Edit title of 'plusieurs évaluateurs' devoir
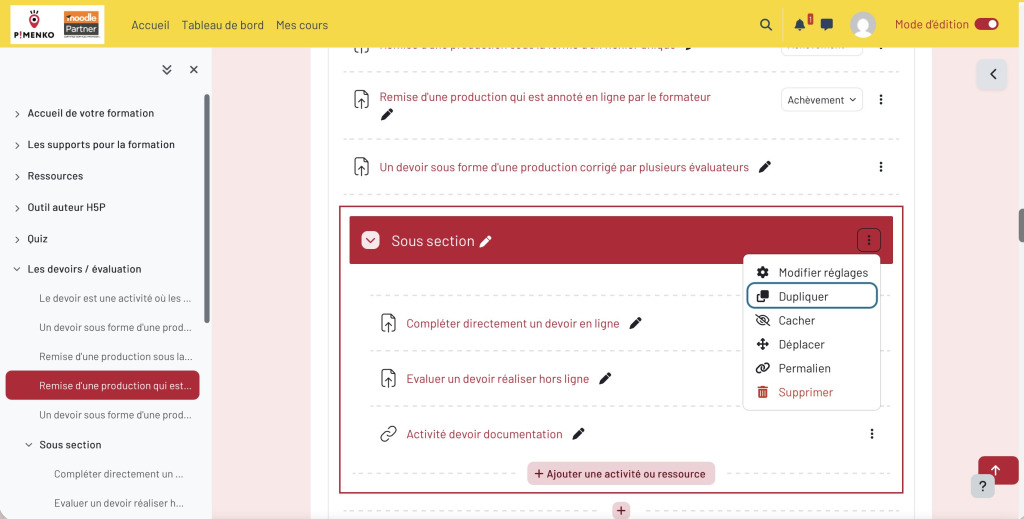The height and width of the screenshot is (519, 1024). (x=765, y=167)
